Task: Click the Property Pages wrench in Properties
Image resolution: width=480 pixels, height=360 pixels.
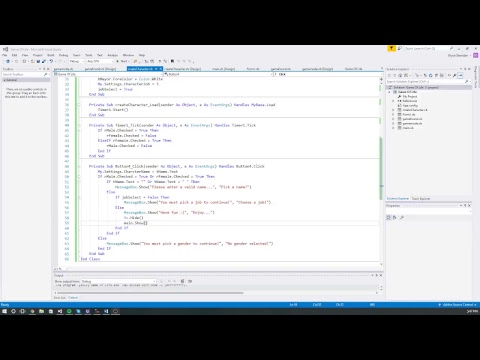Action: tap(402, 218)
